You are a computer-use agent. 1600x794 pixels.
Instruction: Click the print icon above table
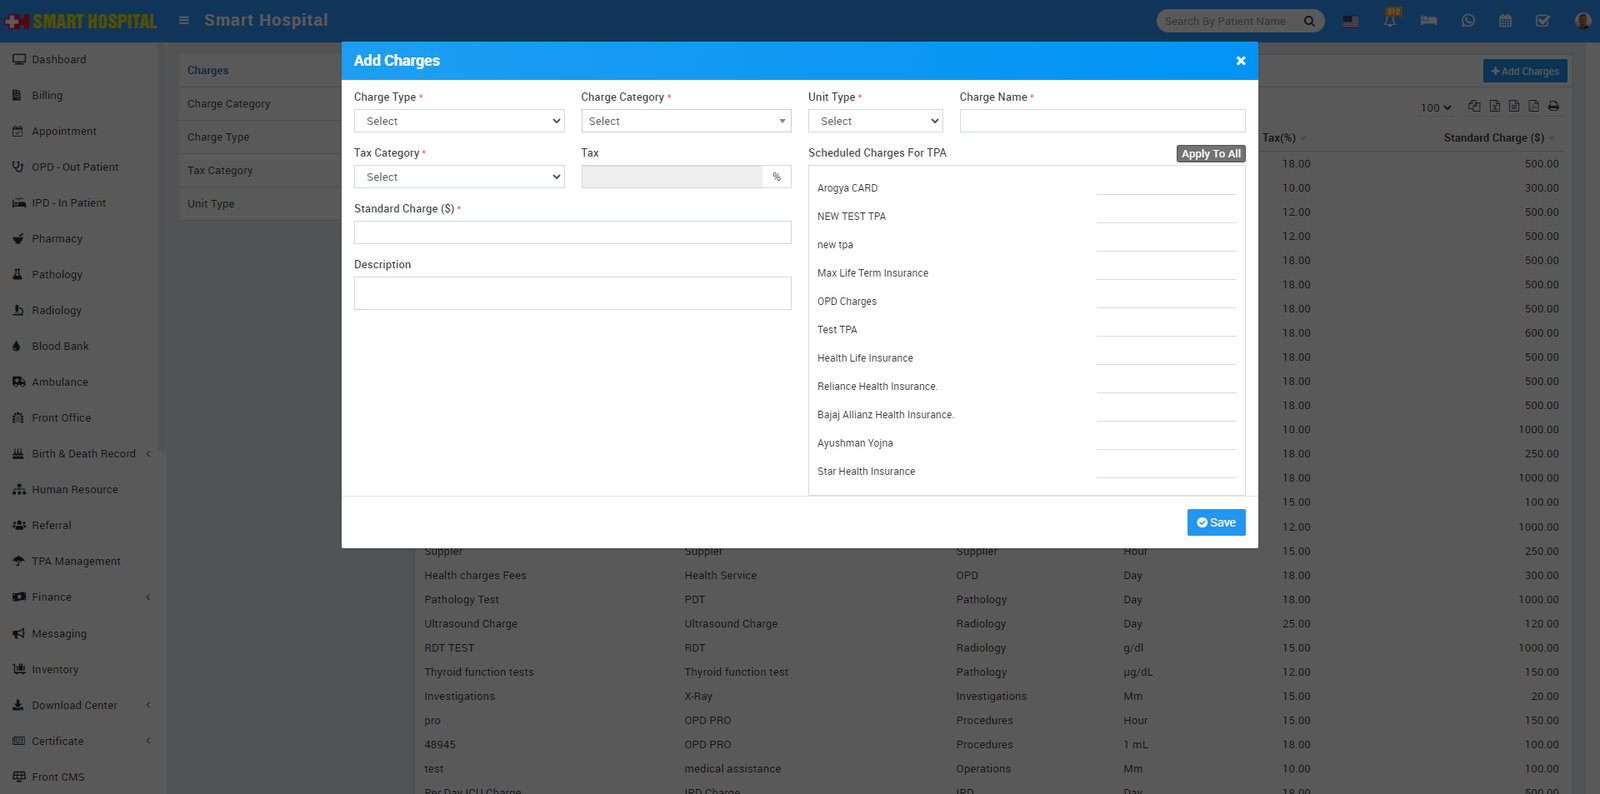[1553, 106]
